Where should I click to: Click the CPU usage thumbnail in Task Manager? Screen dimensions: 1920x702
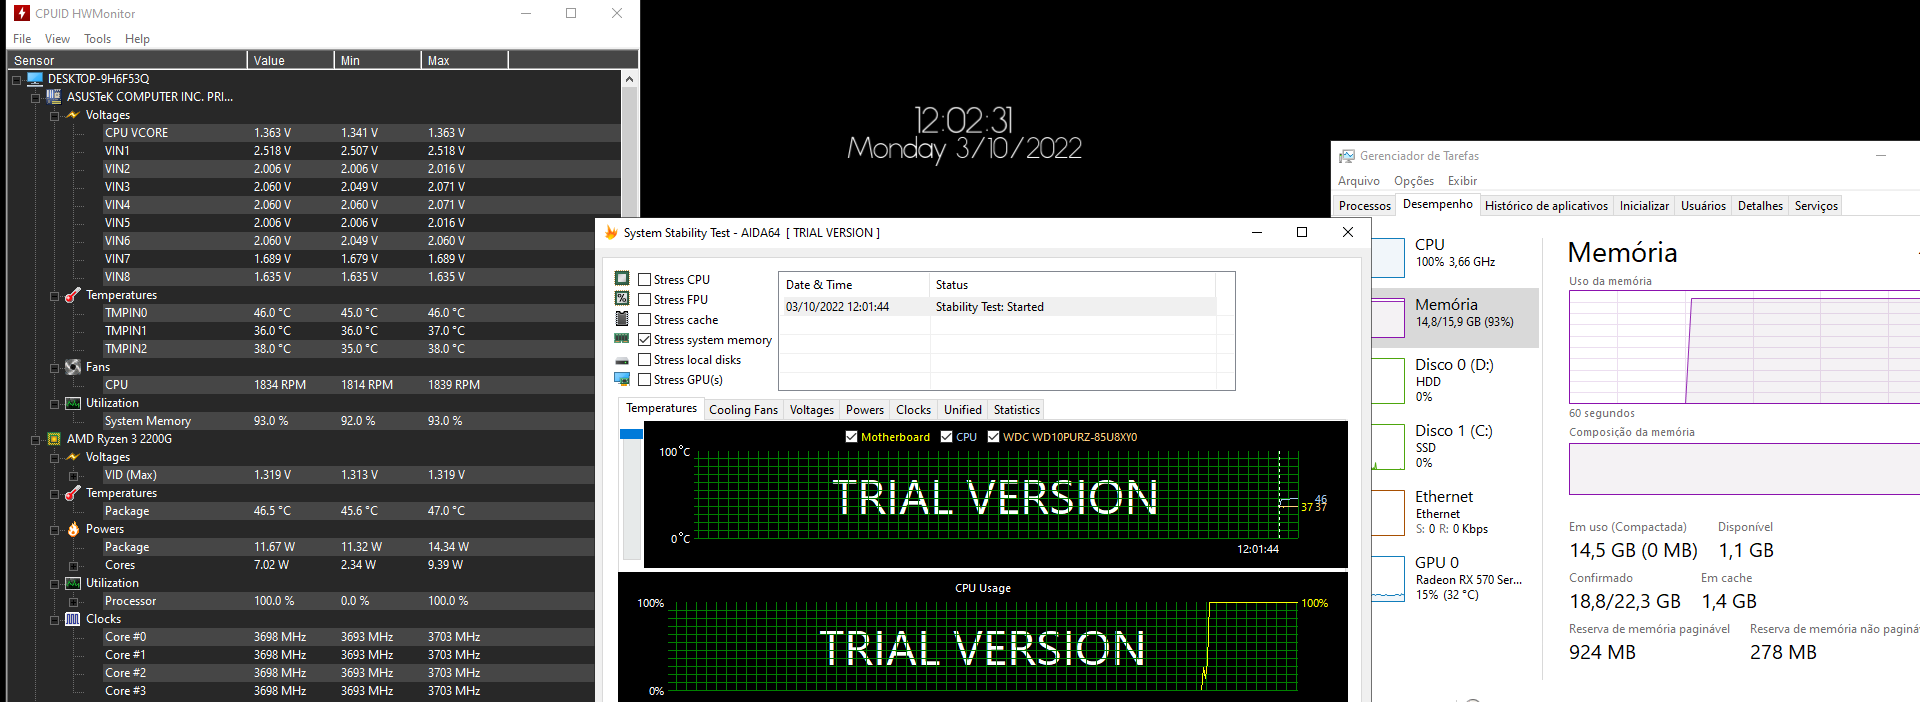[1388, 257]
